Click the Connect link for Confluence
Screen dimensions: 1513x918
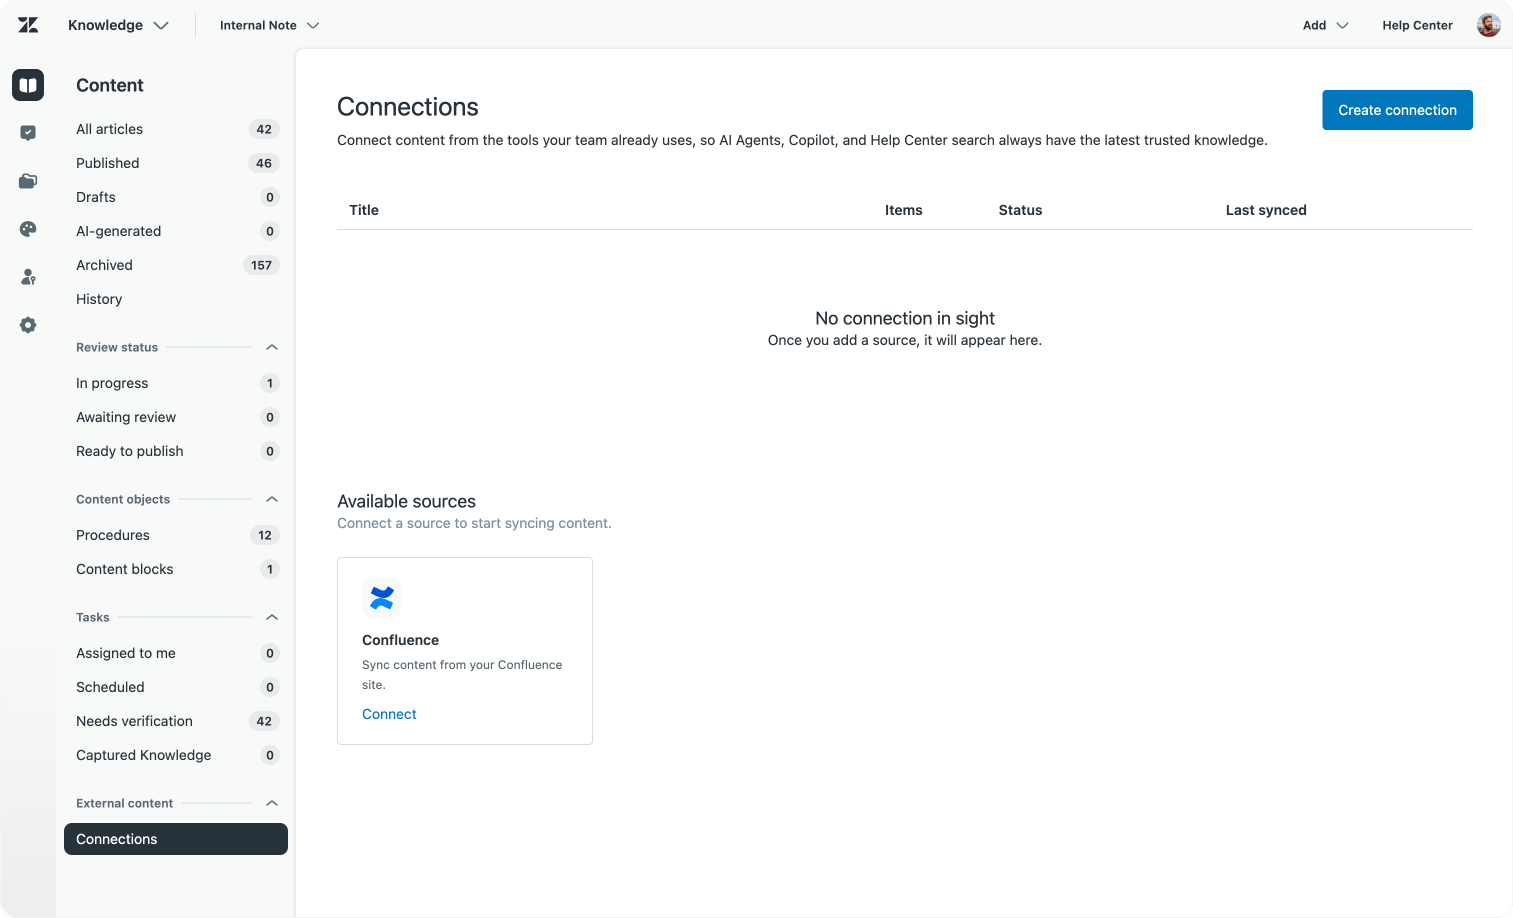[x=389, y=714]
